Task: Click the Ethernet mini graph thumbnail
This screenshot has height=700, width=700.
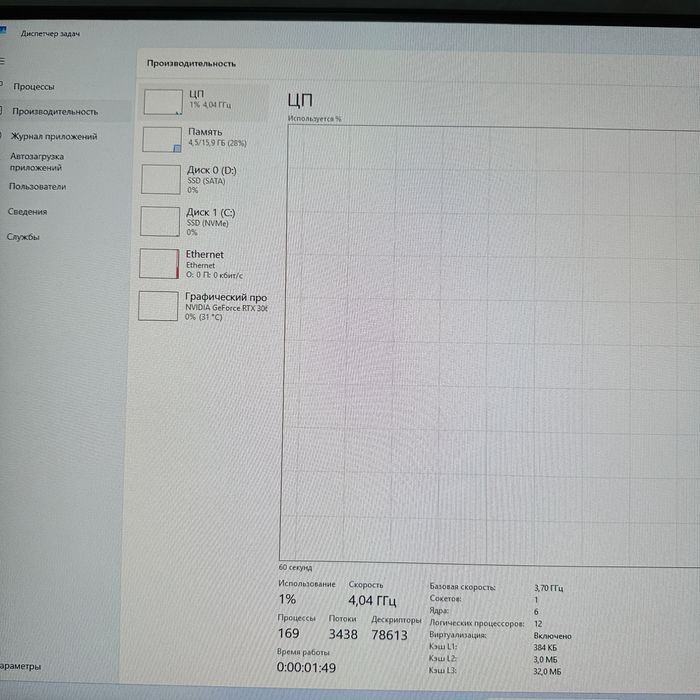Action: 159,264
